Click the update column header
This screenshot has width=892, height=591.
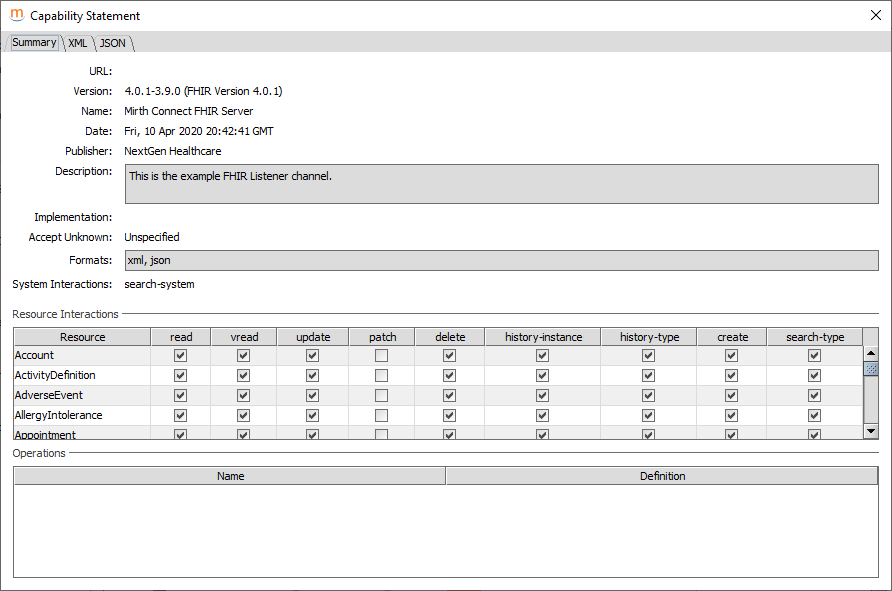(313, 337)
